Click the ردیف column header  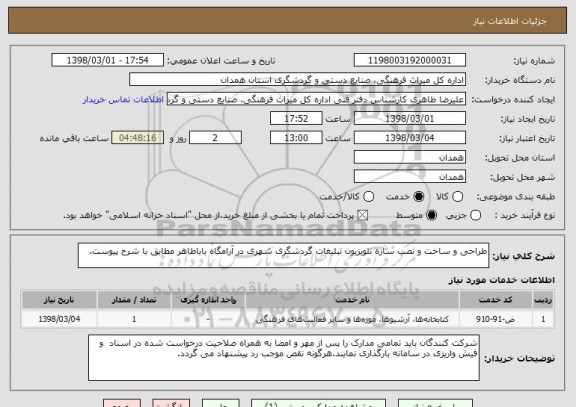[x=543, y=300]
